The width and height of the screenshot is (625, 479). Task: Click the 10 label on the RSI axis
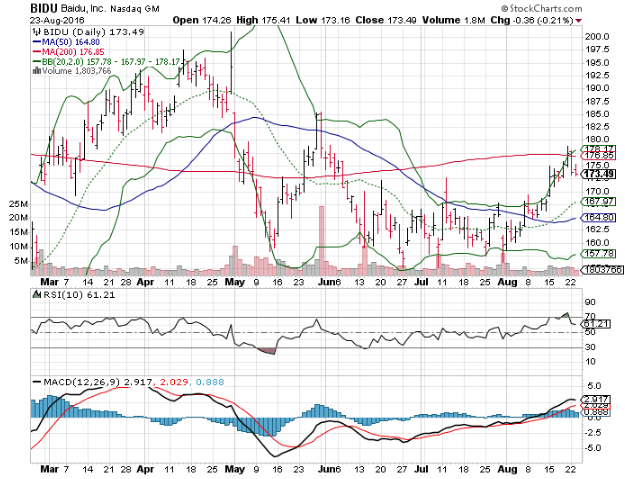590,361
